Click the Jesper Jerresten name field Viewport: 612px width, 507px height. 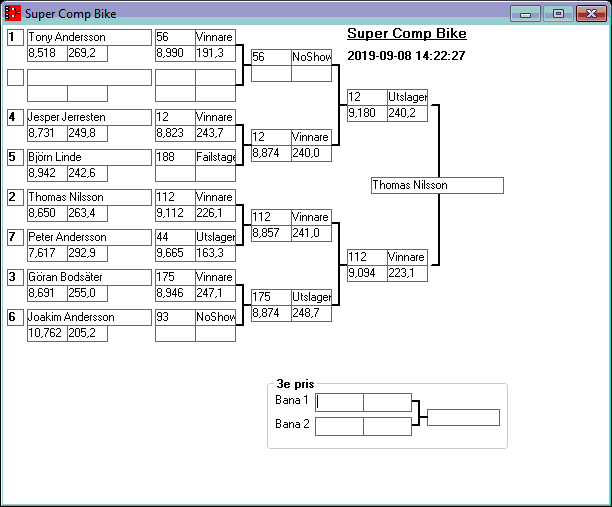pyautogui.click(x=87, y=117)
